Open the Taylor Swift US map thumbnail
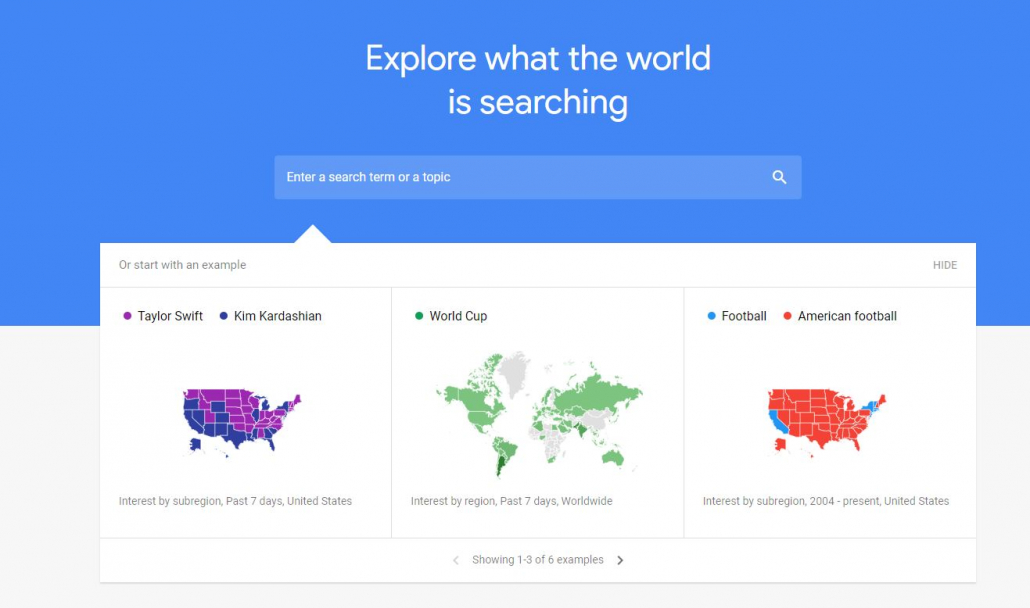 [x=241, y=422]
